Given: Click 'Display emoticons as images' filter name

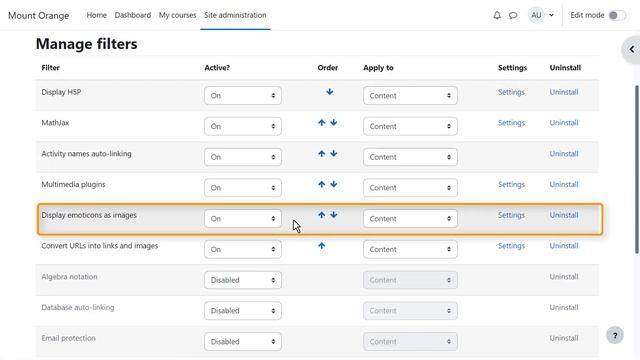Looking at the screenshot, I should (x=89, y=215).
